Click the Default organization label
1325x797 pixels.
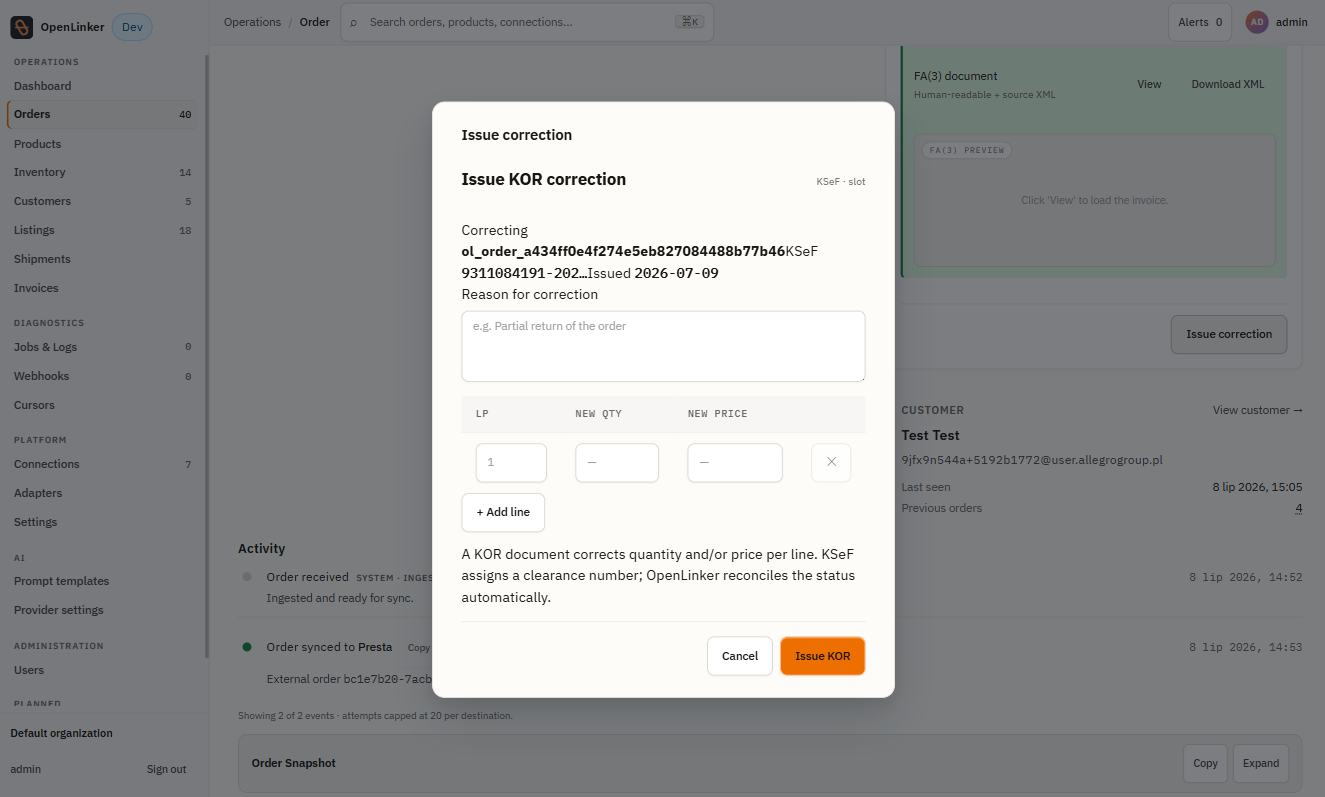[61, 733]
